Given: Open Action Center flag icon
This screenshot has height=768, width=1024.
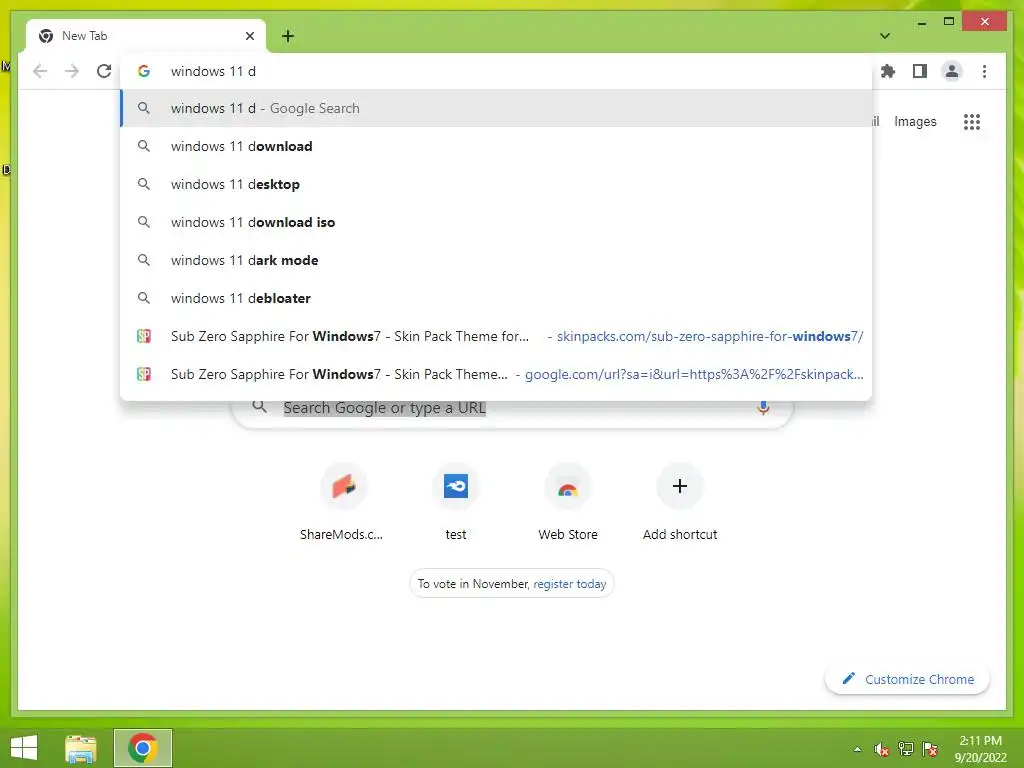Looking at the screenshot, I should 930,749.
